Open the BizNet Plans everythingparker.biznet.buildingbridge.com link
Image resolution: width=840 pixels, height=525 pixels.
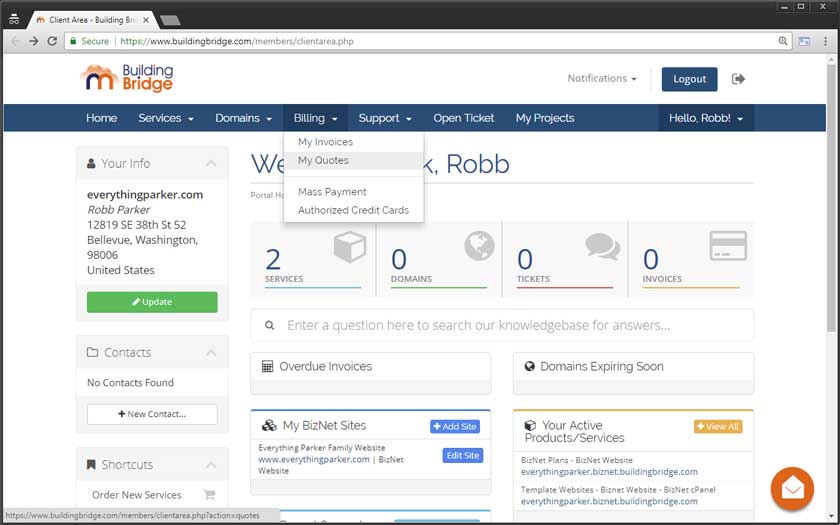point(609,471)
